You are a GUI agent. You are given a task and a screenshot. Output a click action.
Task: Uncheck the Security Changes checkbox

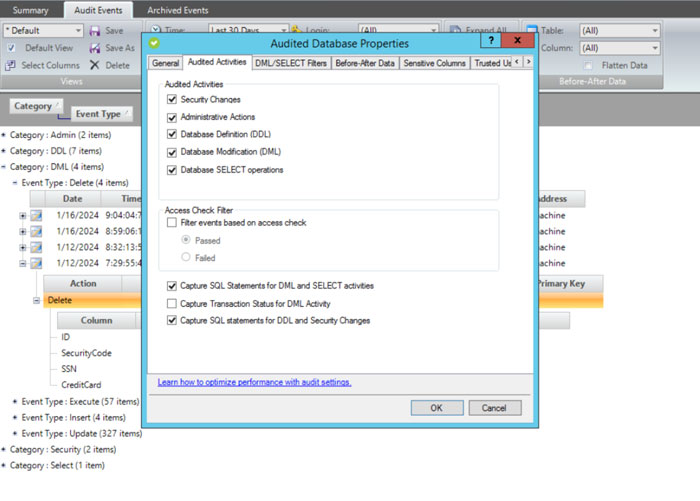point(173,100)
